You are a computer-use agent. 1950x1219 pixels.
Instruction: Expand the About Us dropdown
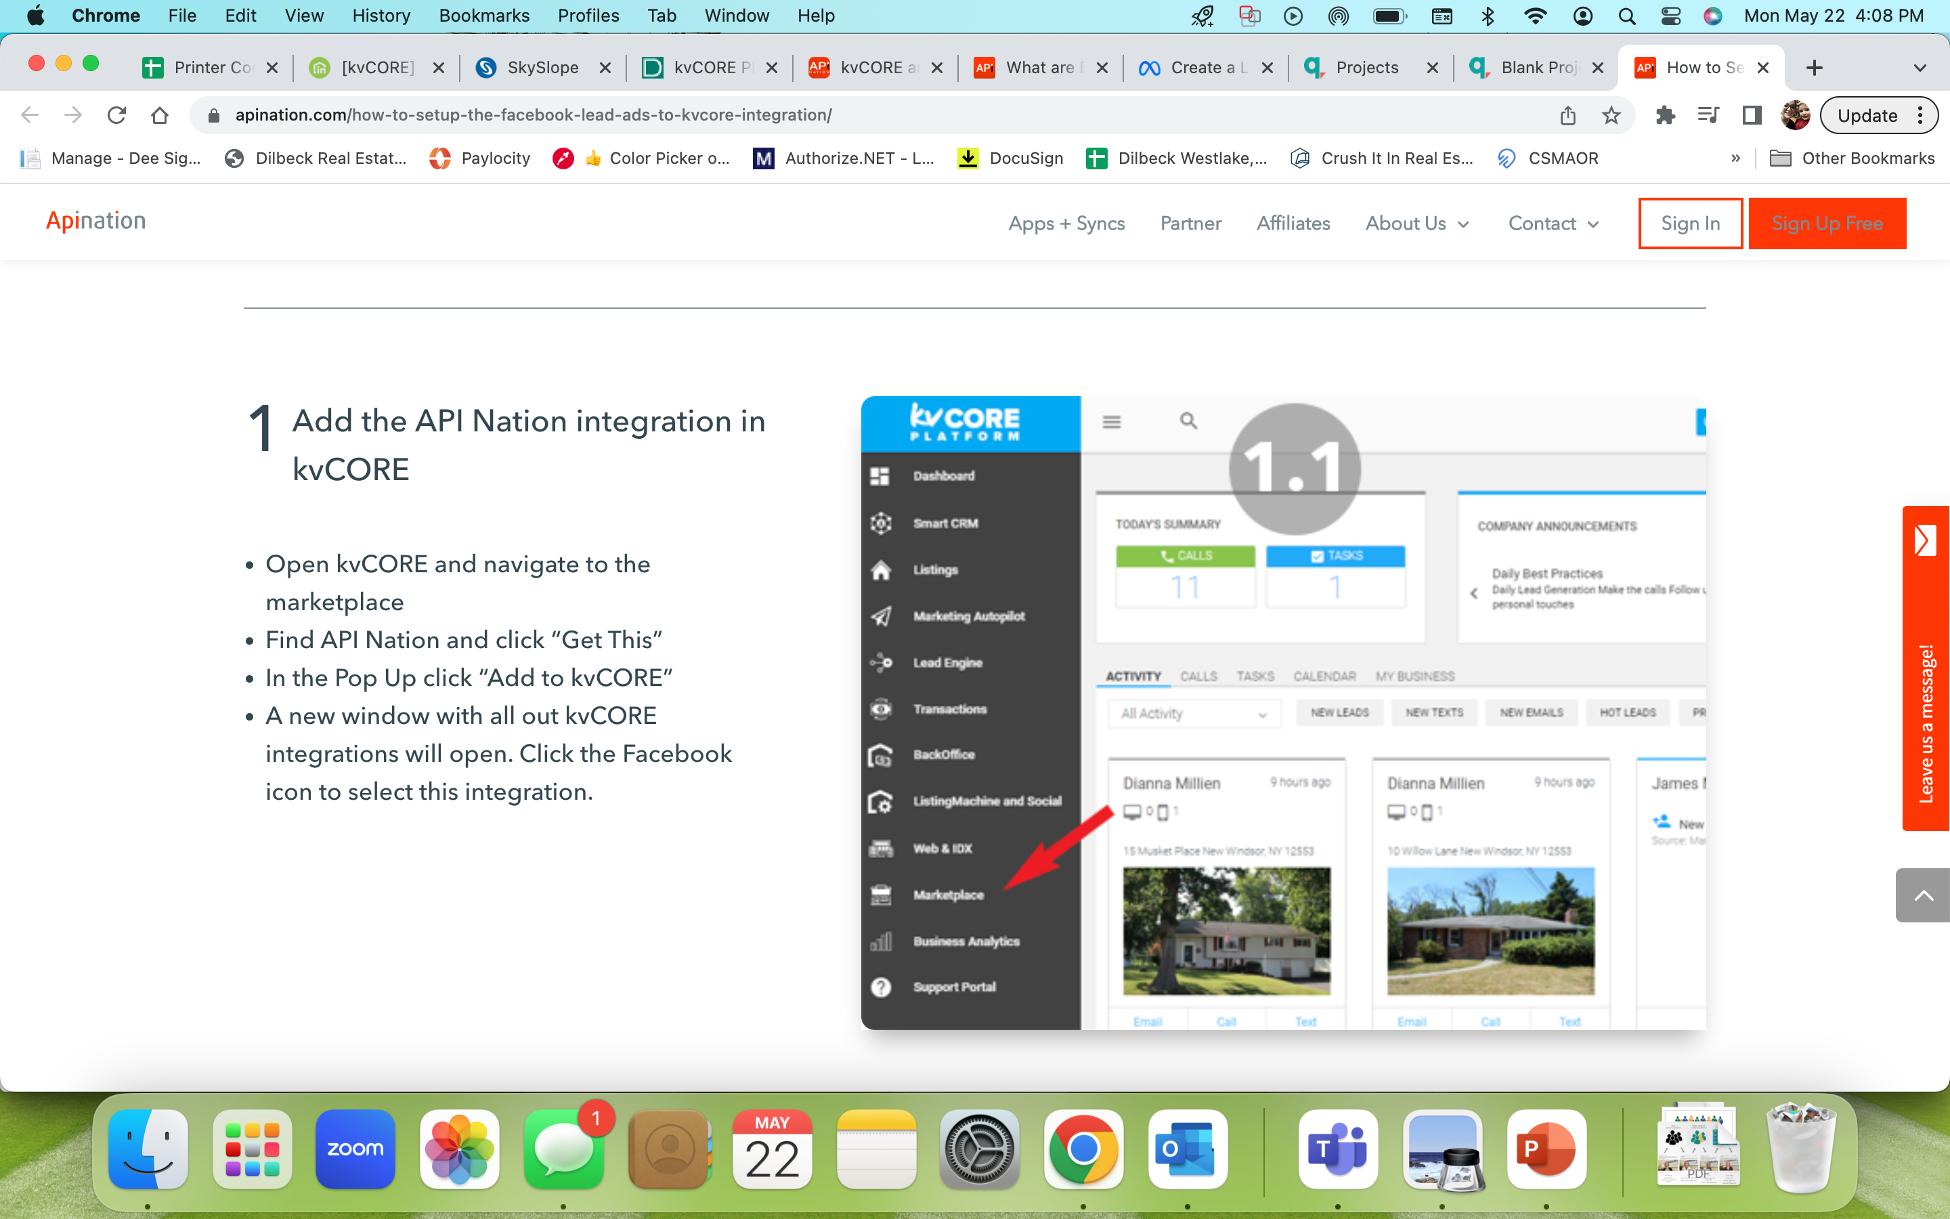coord(1417,223)
